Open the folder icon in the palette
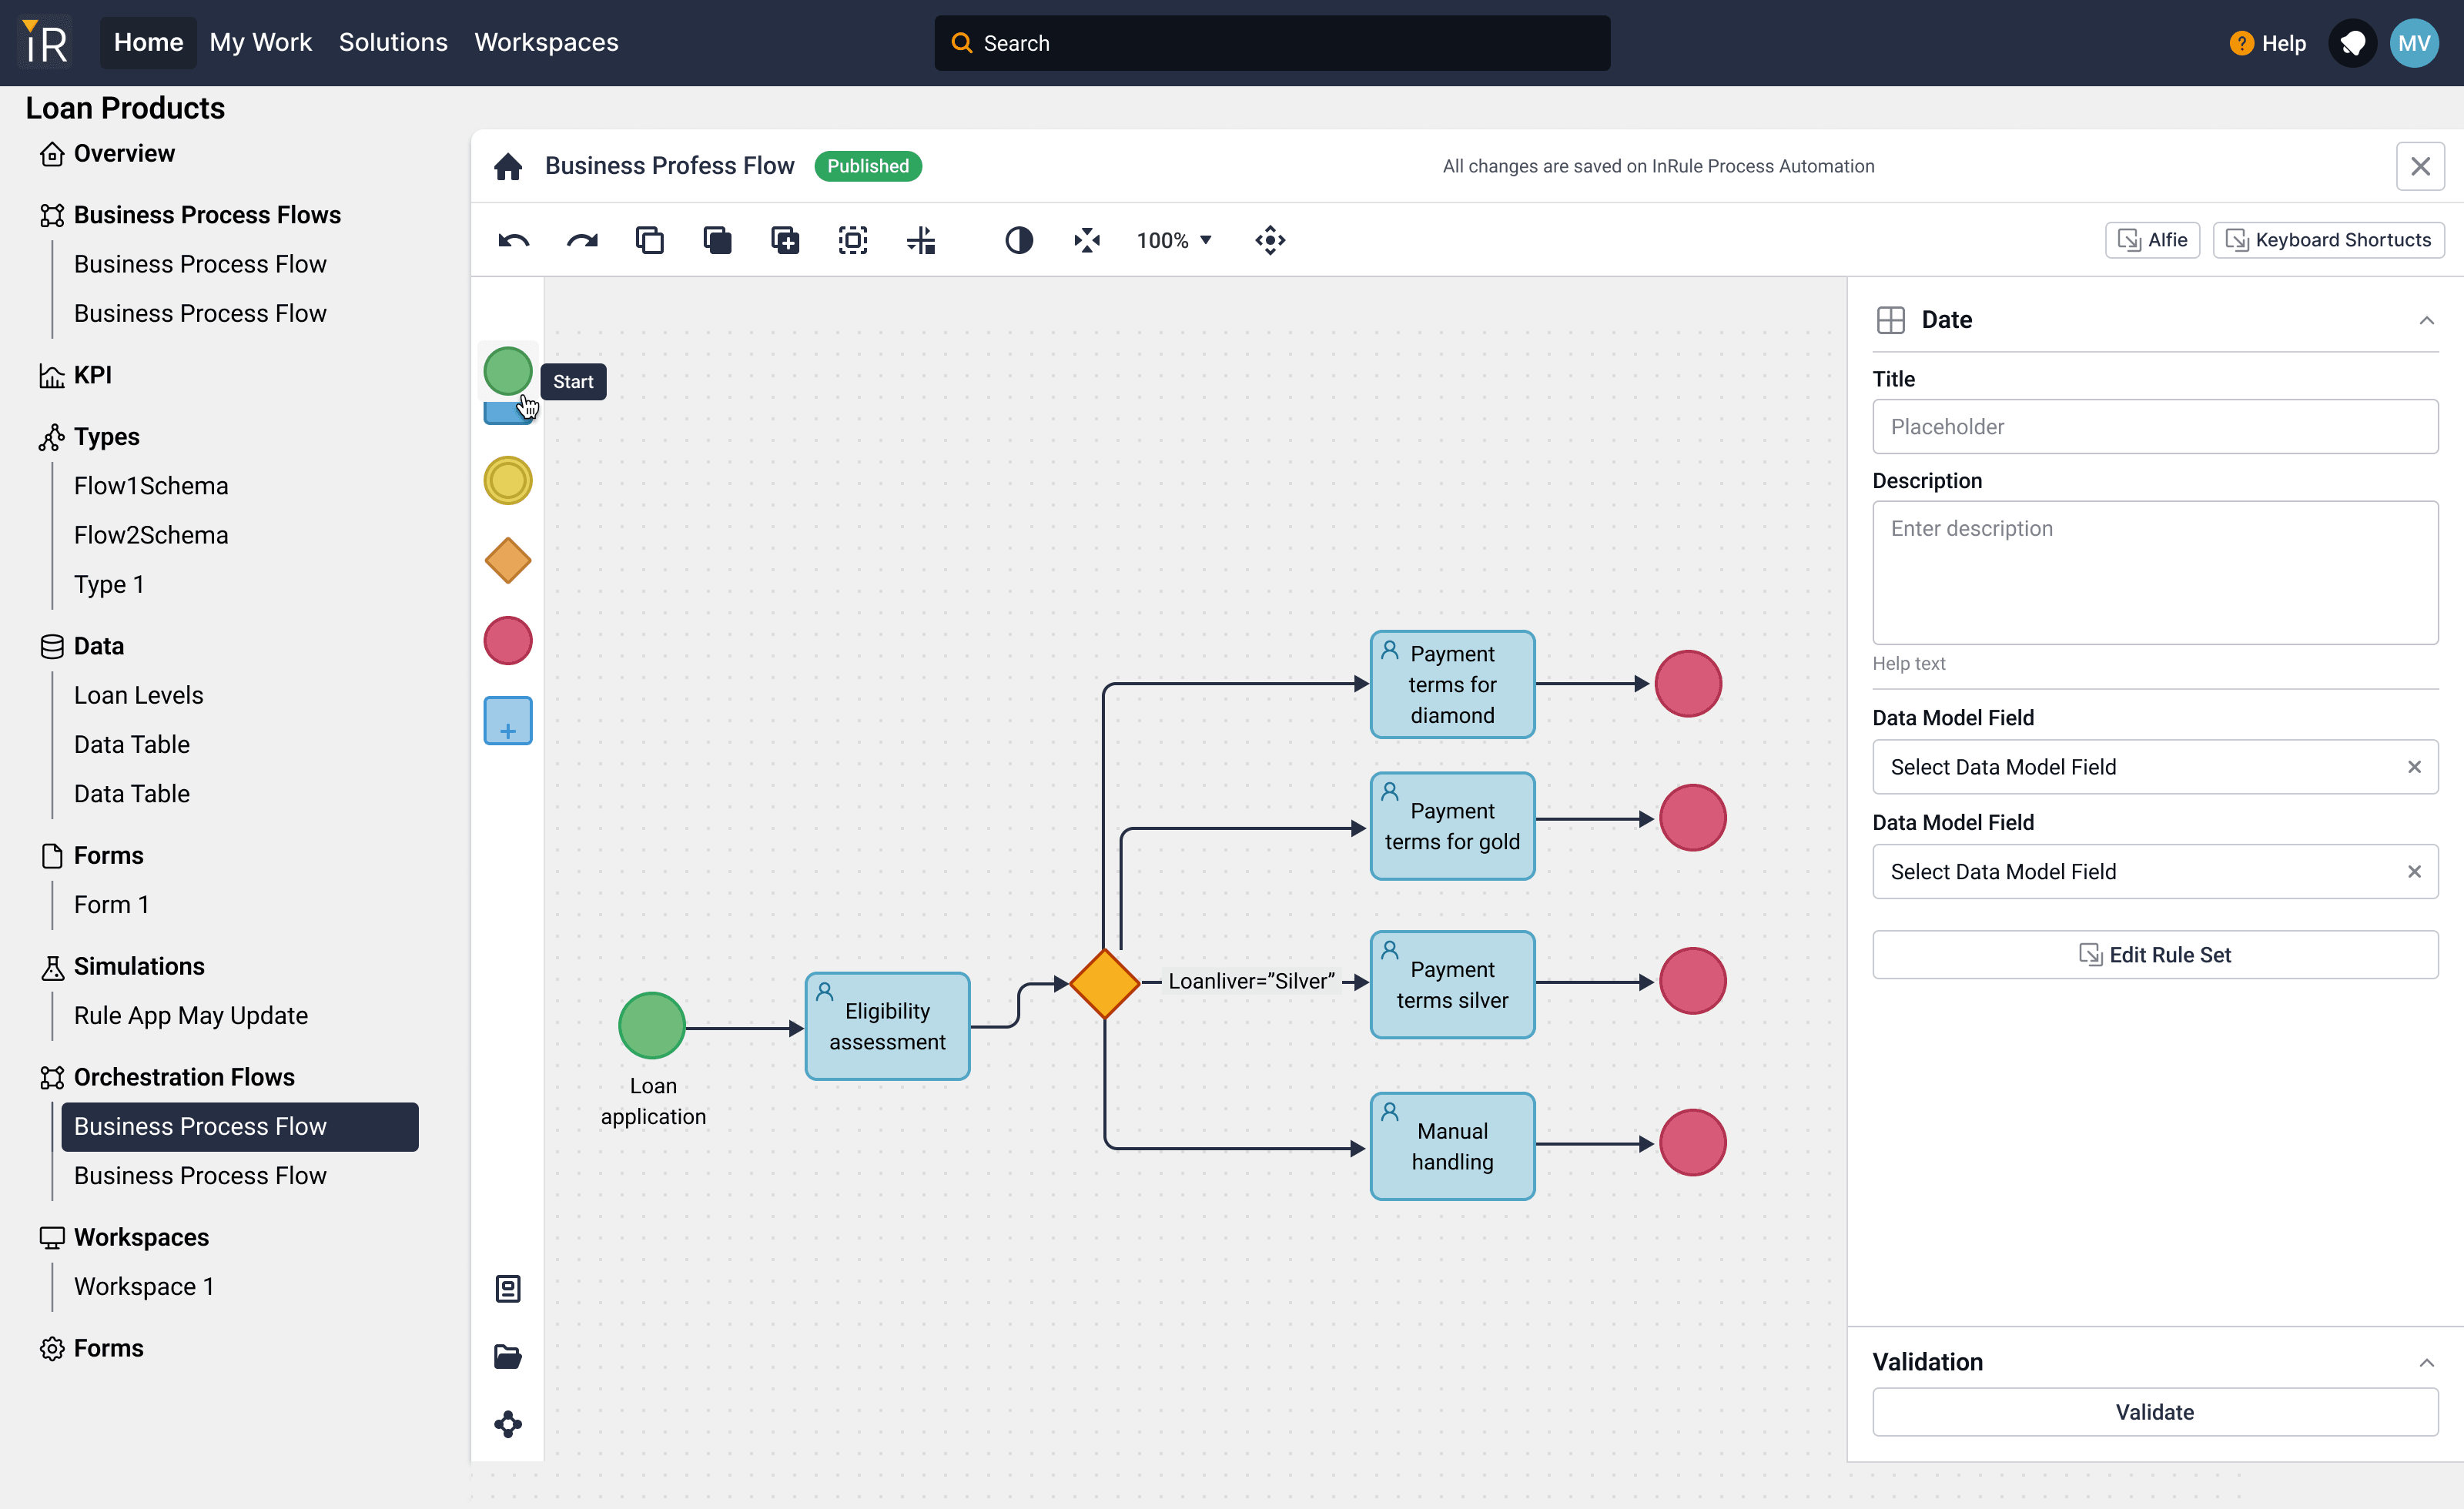Screen dimensions: 2464x1509 tap(508, 1356)
